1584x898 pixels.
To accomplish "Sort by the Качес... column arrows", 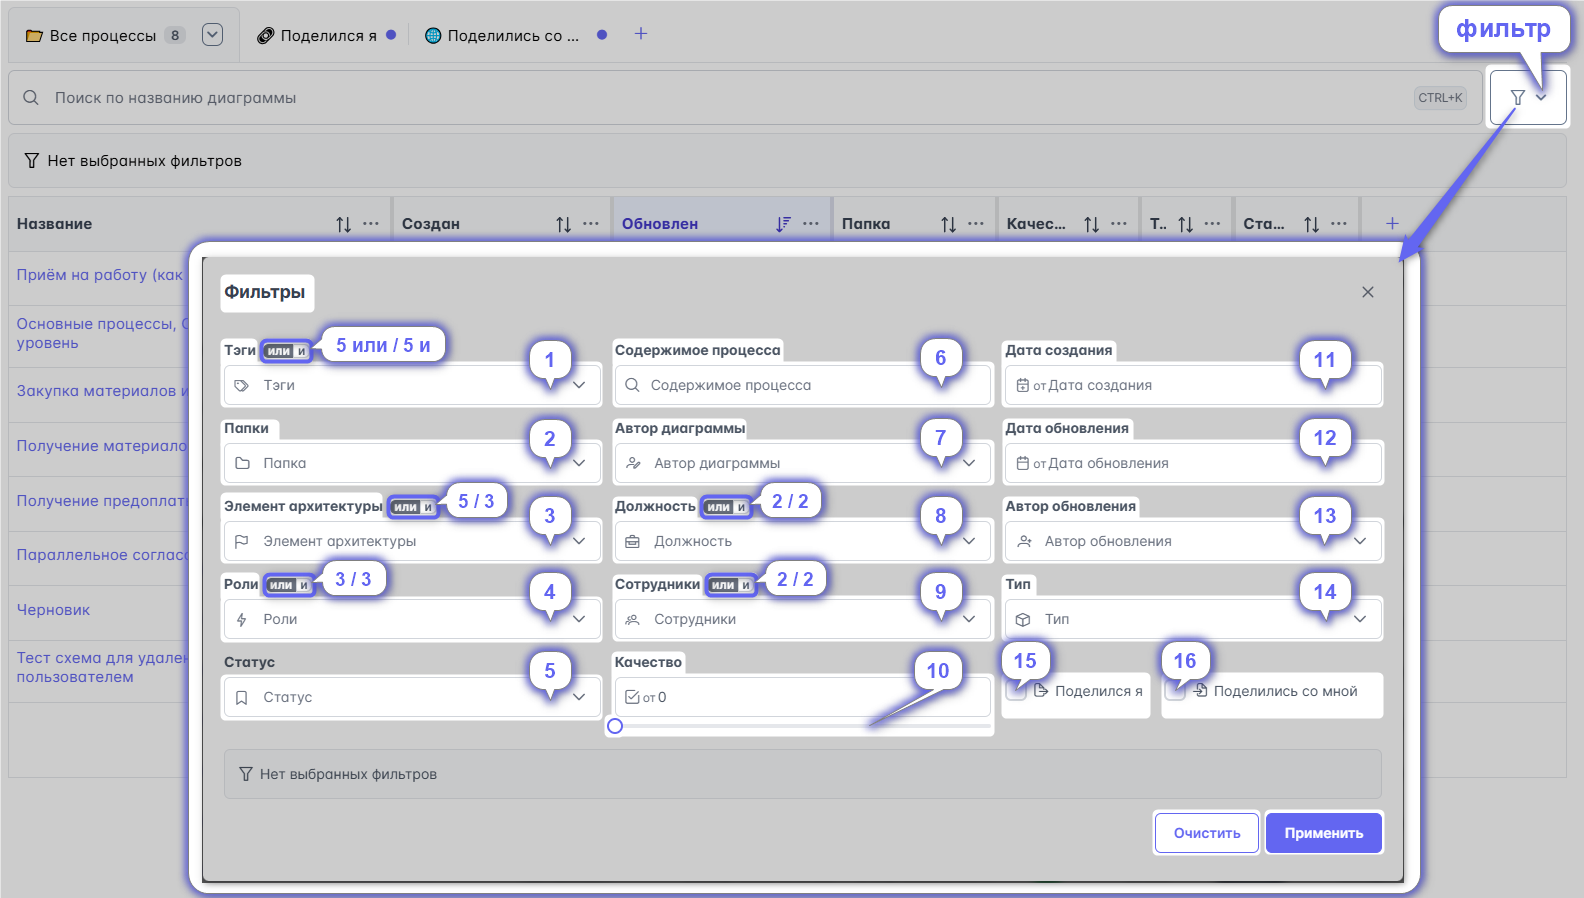I will click(x=1091, y=224).
